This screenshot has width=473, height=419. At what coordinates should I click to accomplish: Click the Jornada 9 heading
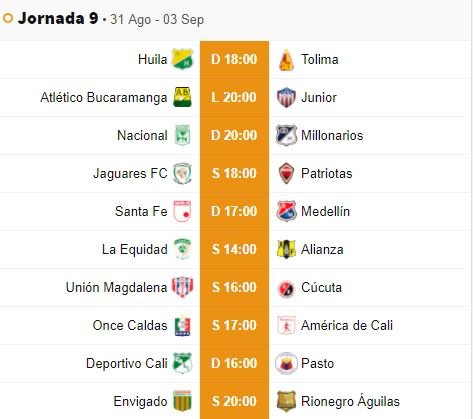(58, 18)
